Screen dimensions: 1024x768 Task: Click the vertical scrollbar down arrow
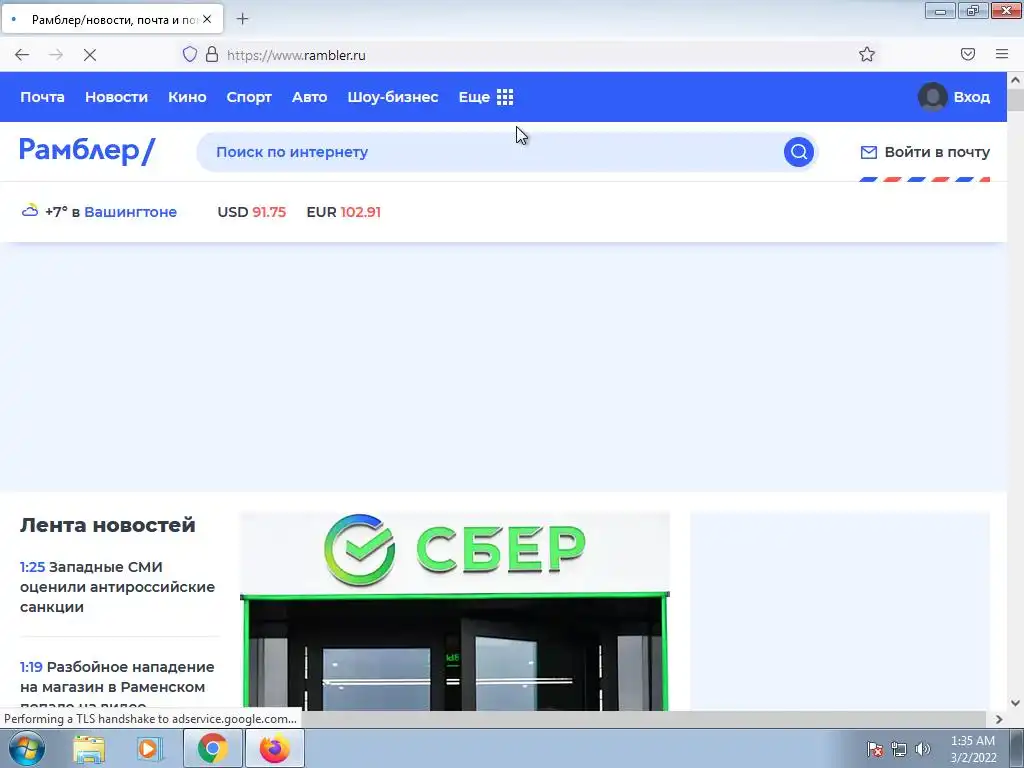1015,703
